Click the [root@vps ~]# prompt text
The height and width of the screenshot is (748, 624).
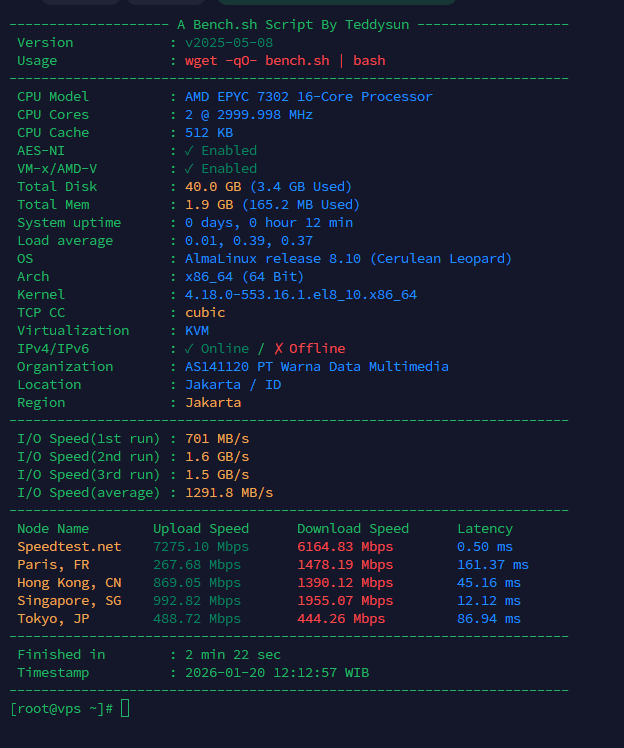point(61,709)
